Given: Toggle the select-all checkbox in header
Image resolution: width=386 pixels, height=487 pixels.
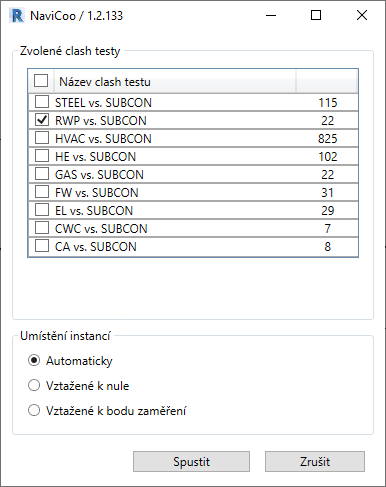Looking at the screenshot, I should (41, 81).
